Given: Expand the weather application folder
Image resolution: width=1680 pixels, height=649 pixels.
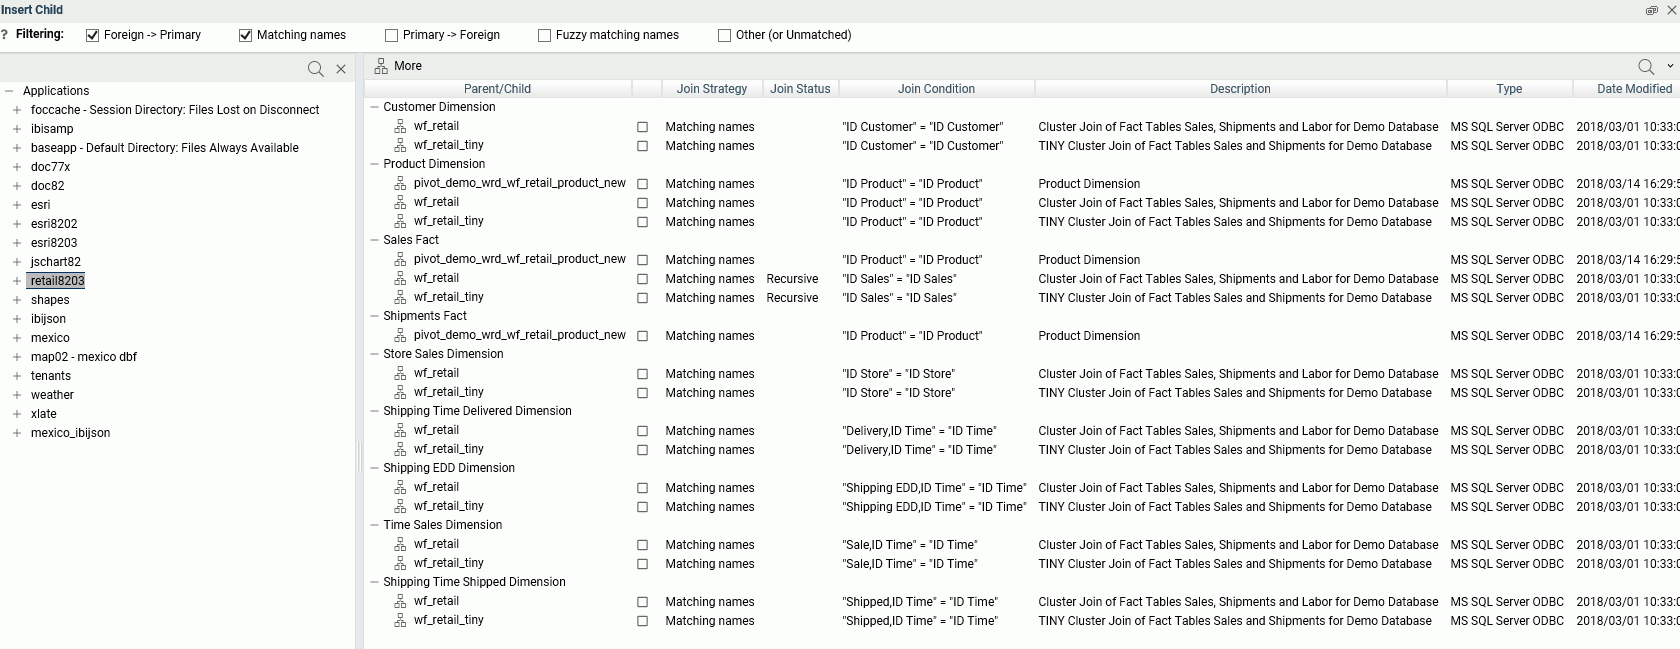Looking at the screenshot, I should coord(17,395).
